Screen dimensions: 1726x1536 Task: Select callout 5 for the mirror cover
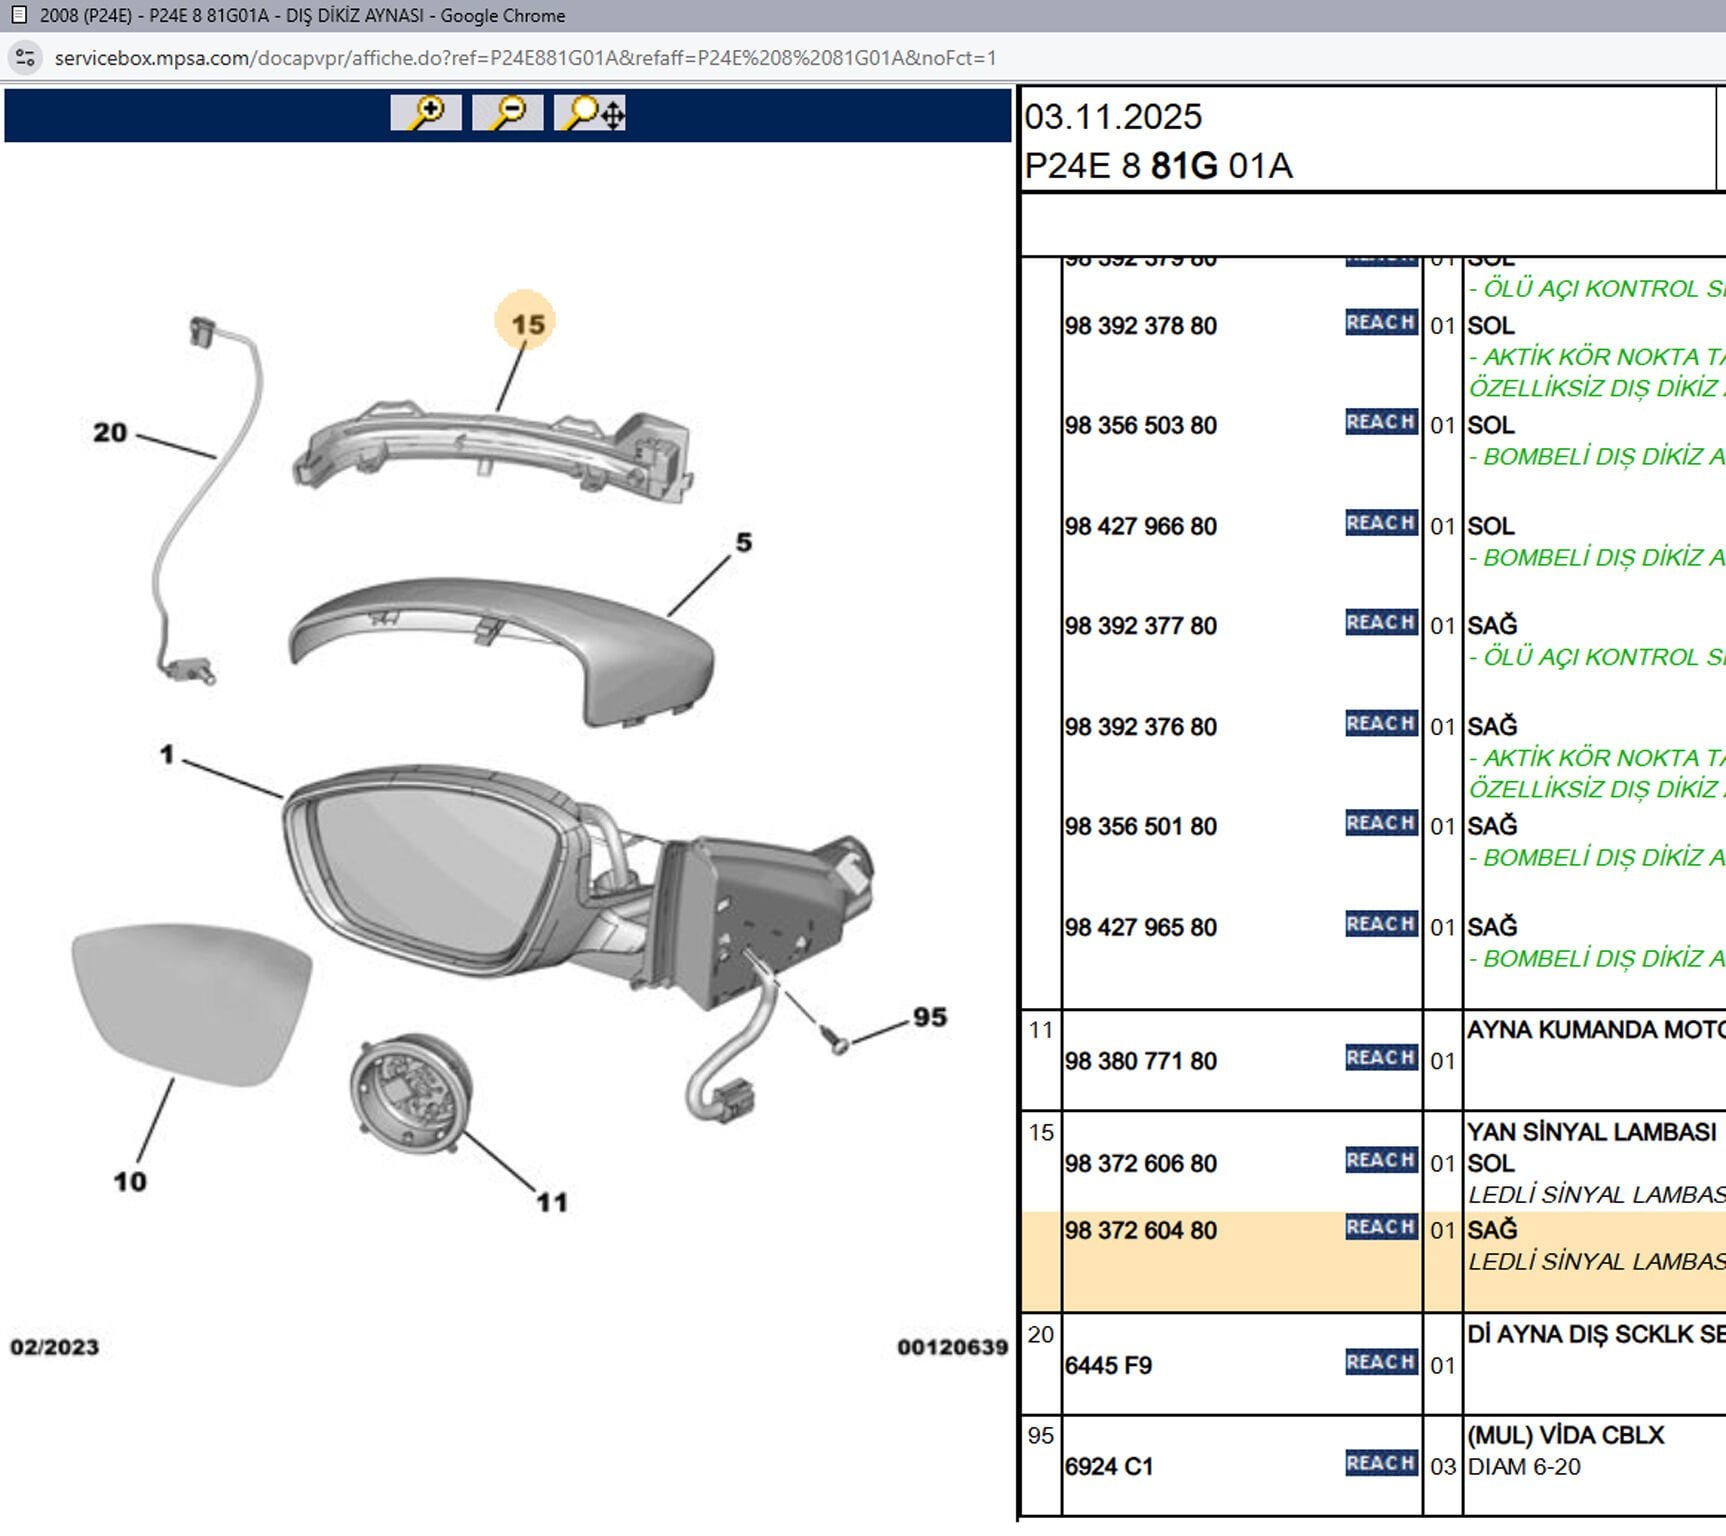(x=744, y=542)
